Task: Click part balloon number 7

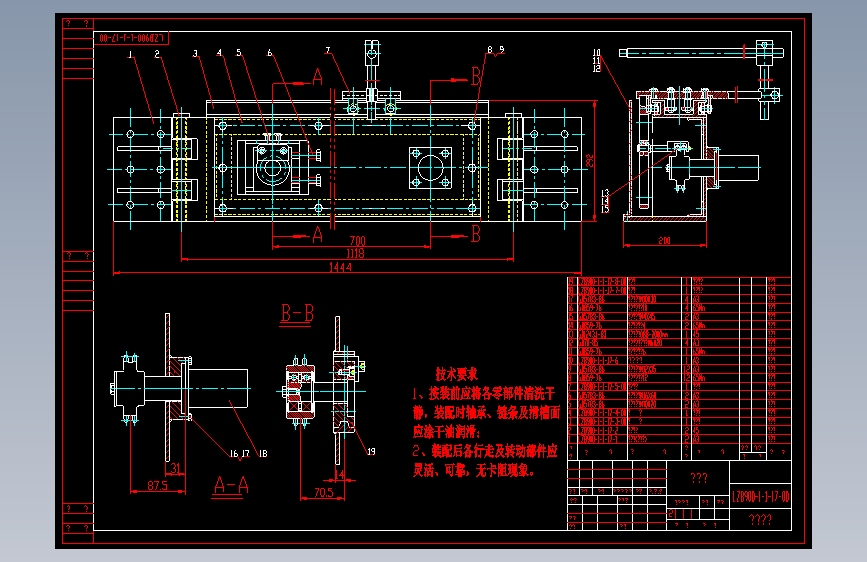Action: coord(328,50)
